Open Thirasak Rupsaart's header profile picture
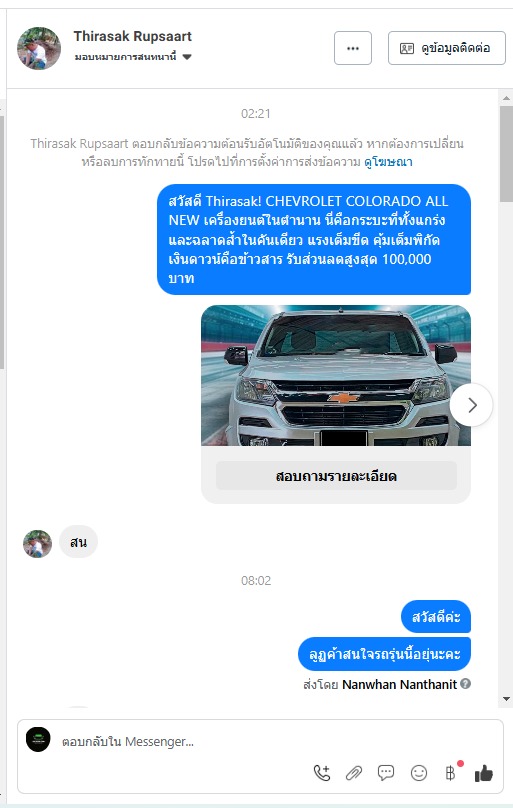Viewport: 513px width, 808px height. [39, 48]
